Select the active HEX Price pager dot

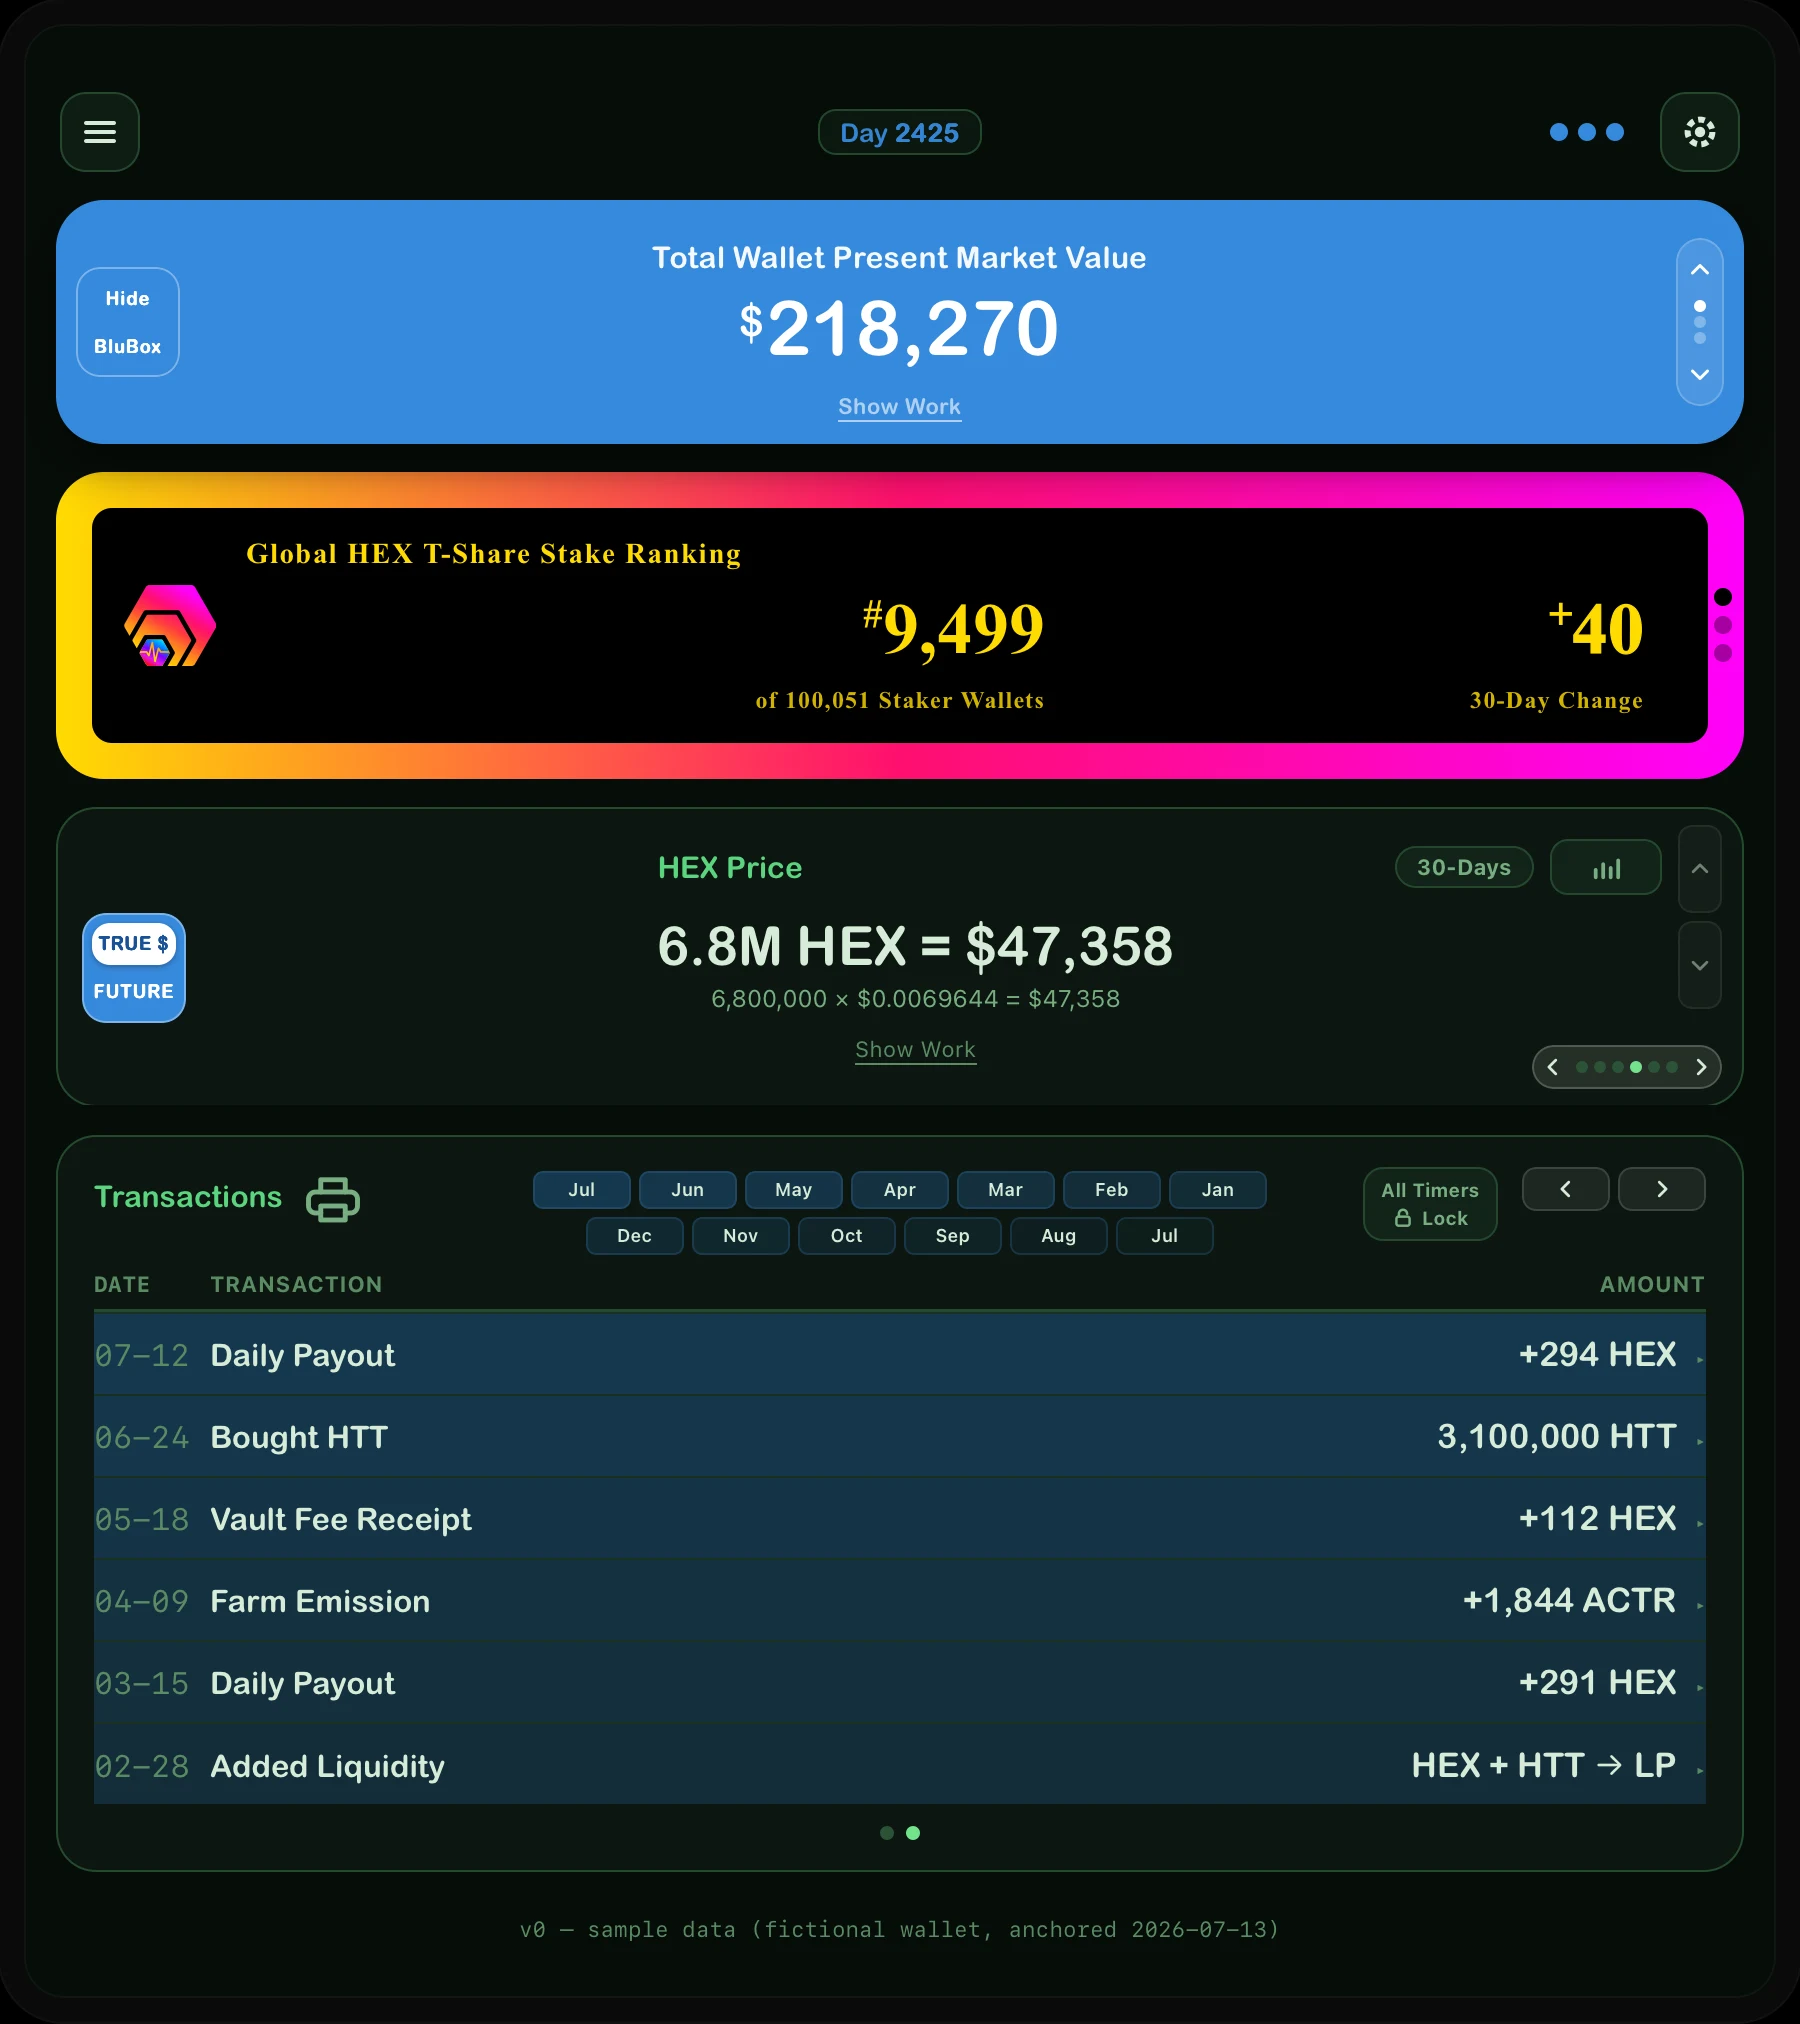[1636, 1067]
